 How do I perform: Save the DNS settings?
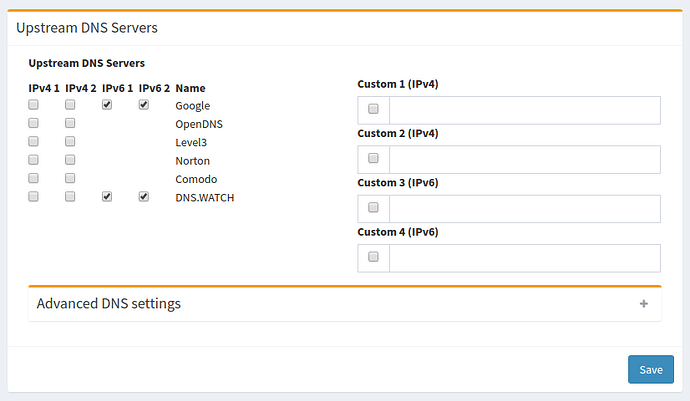[x=650, y=369]
